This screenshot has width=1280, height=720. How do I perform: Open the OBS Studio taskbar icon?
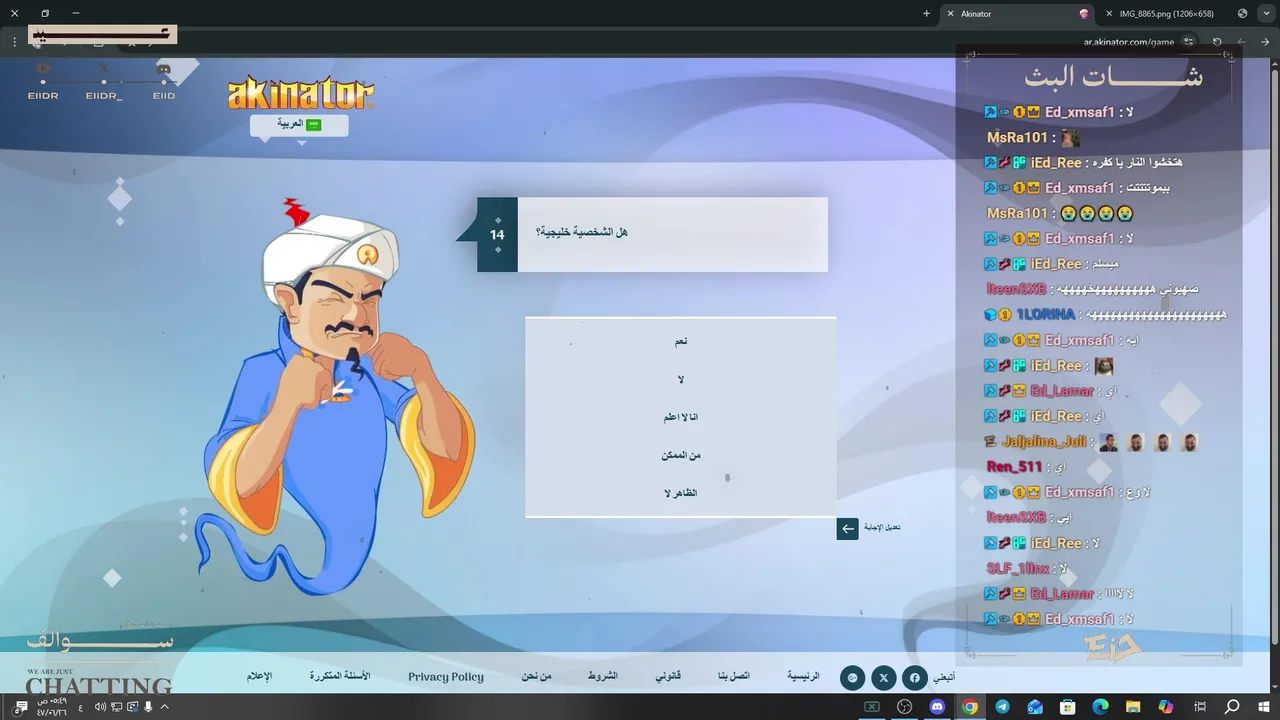[x=905, y=707]
